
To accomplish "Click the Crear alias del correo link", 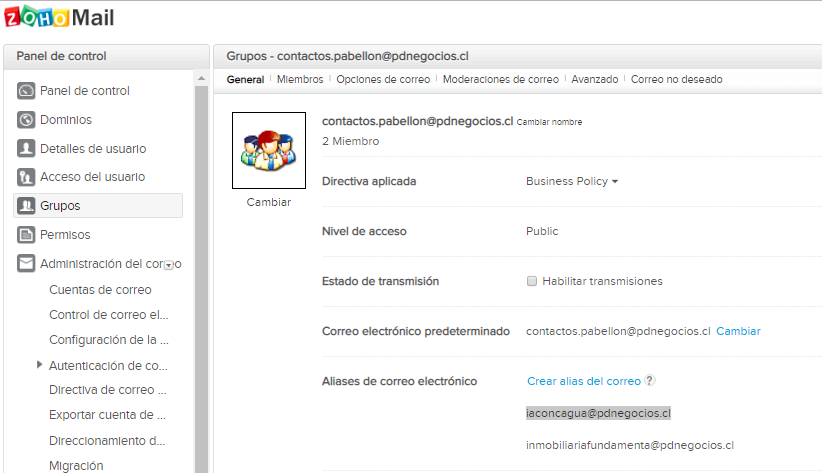I will pyautogui.click(x=584, y=381).
